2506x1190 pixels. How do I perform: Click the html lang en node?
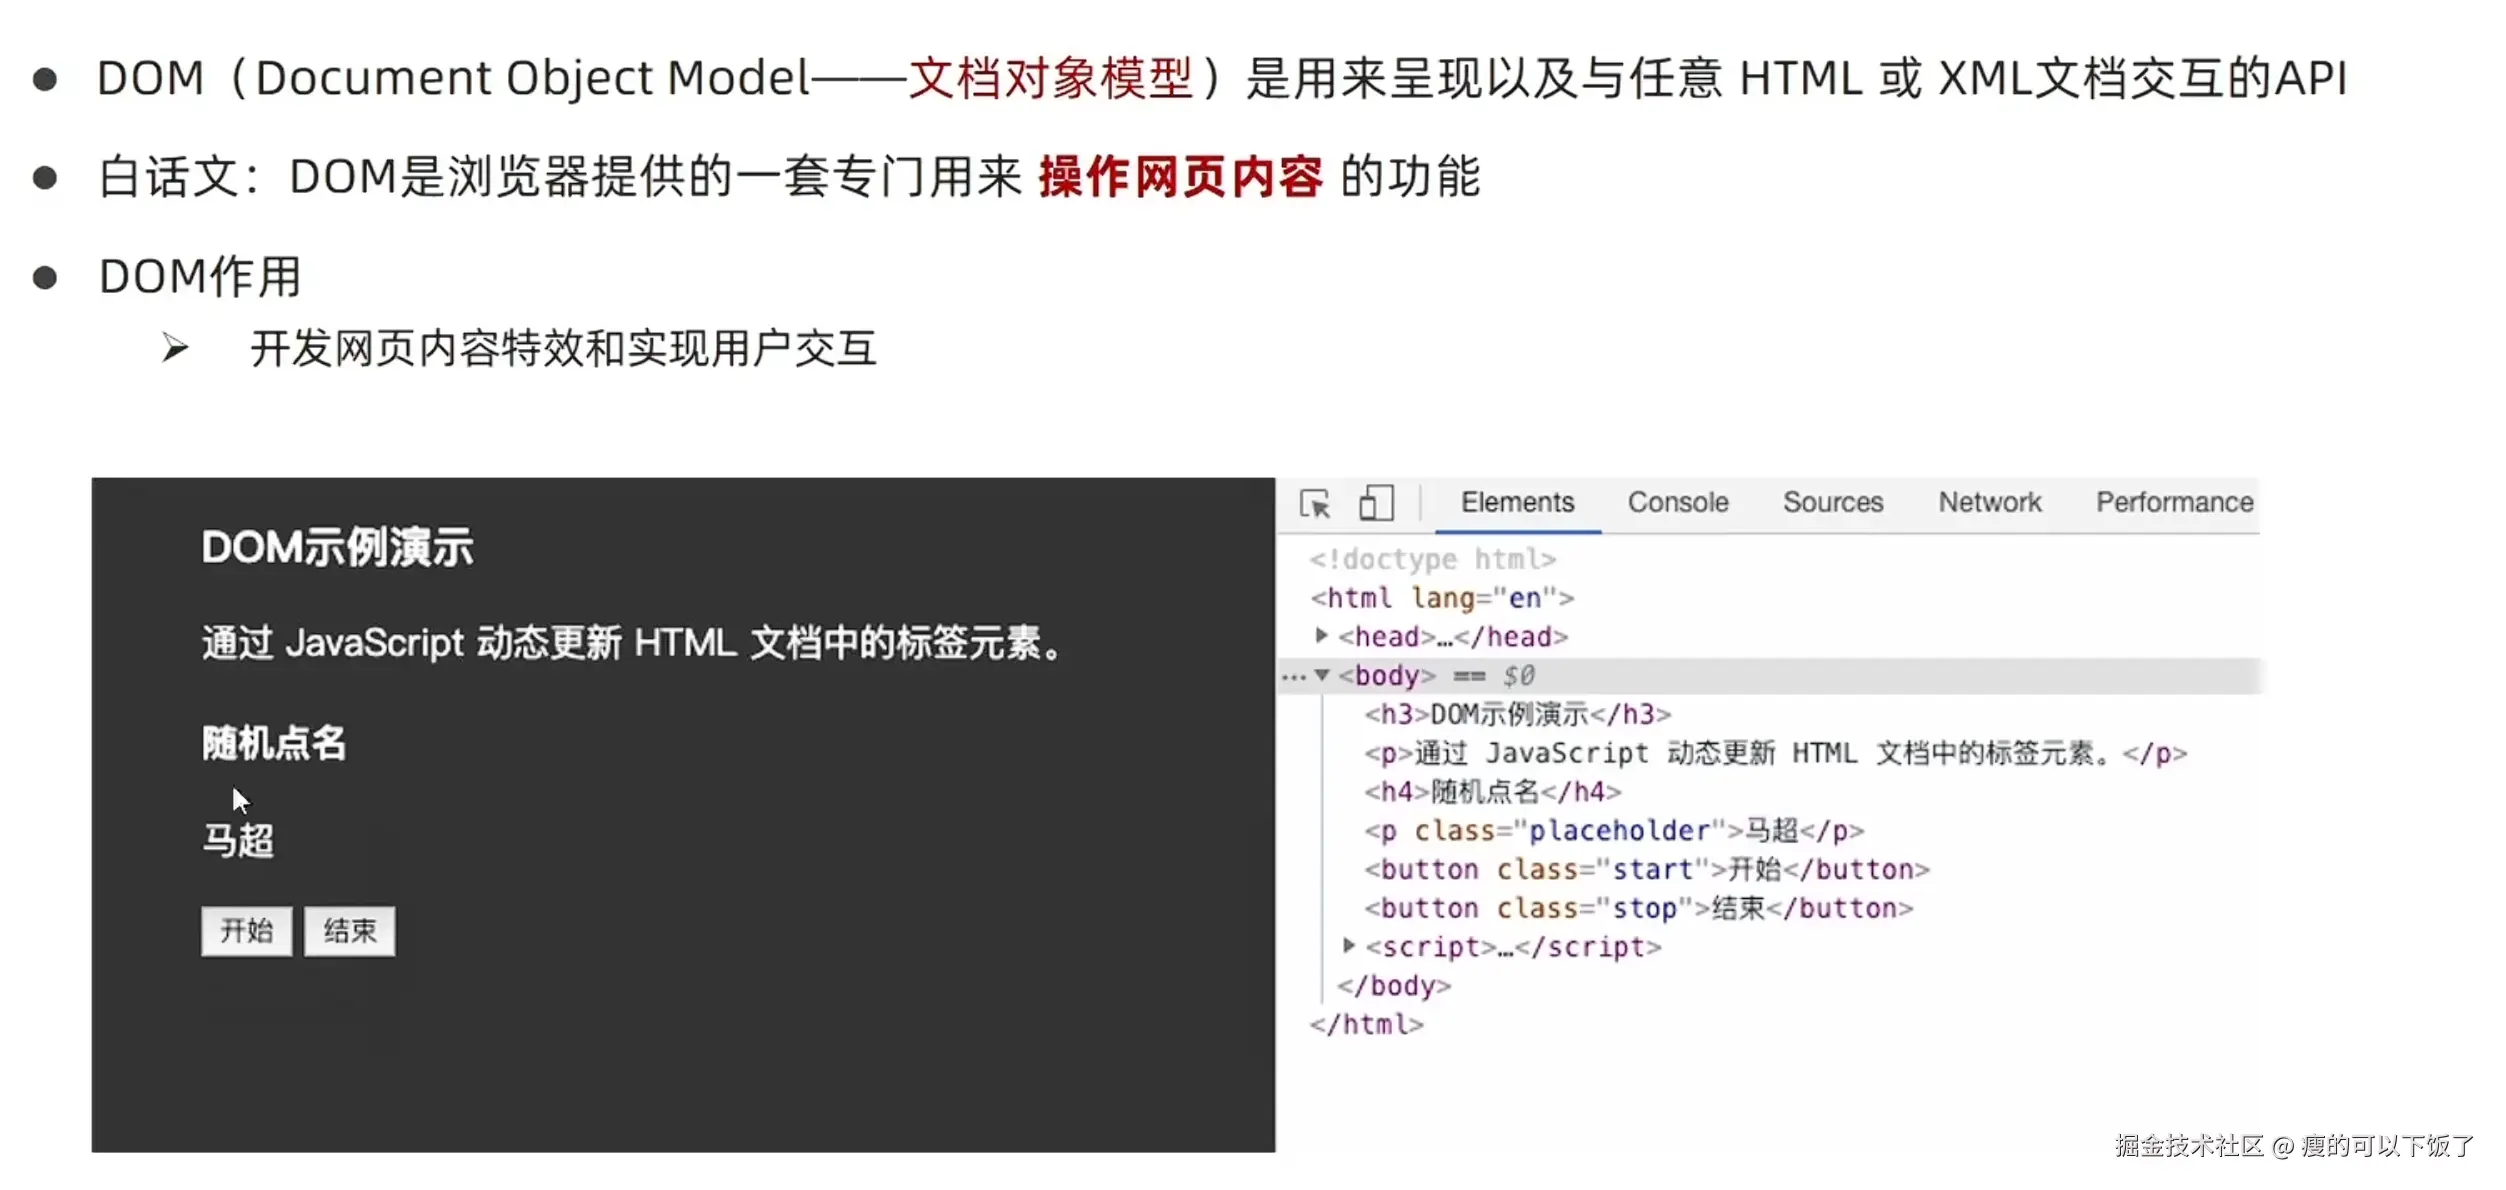tap(1441, 599)
